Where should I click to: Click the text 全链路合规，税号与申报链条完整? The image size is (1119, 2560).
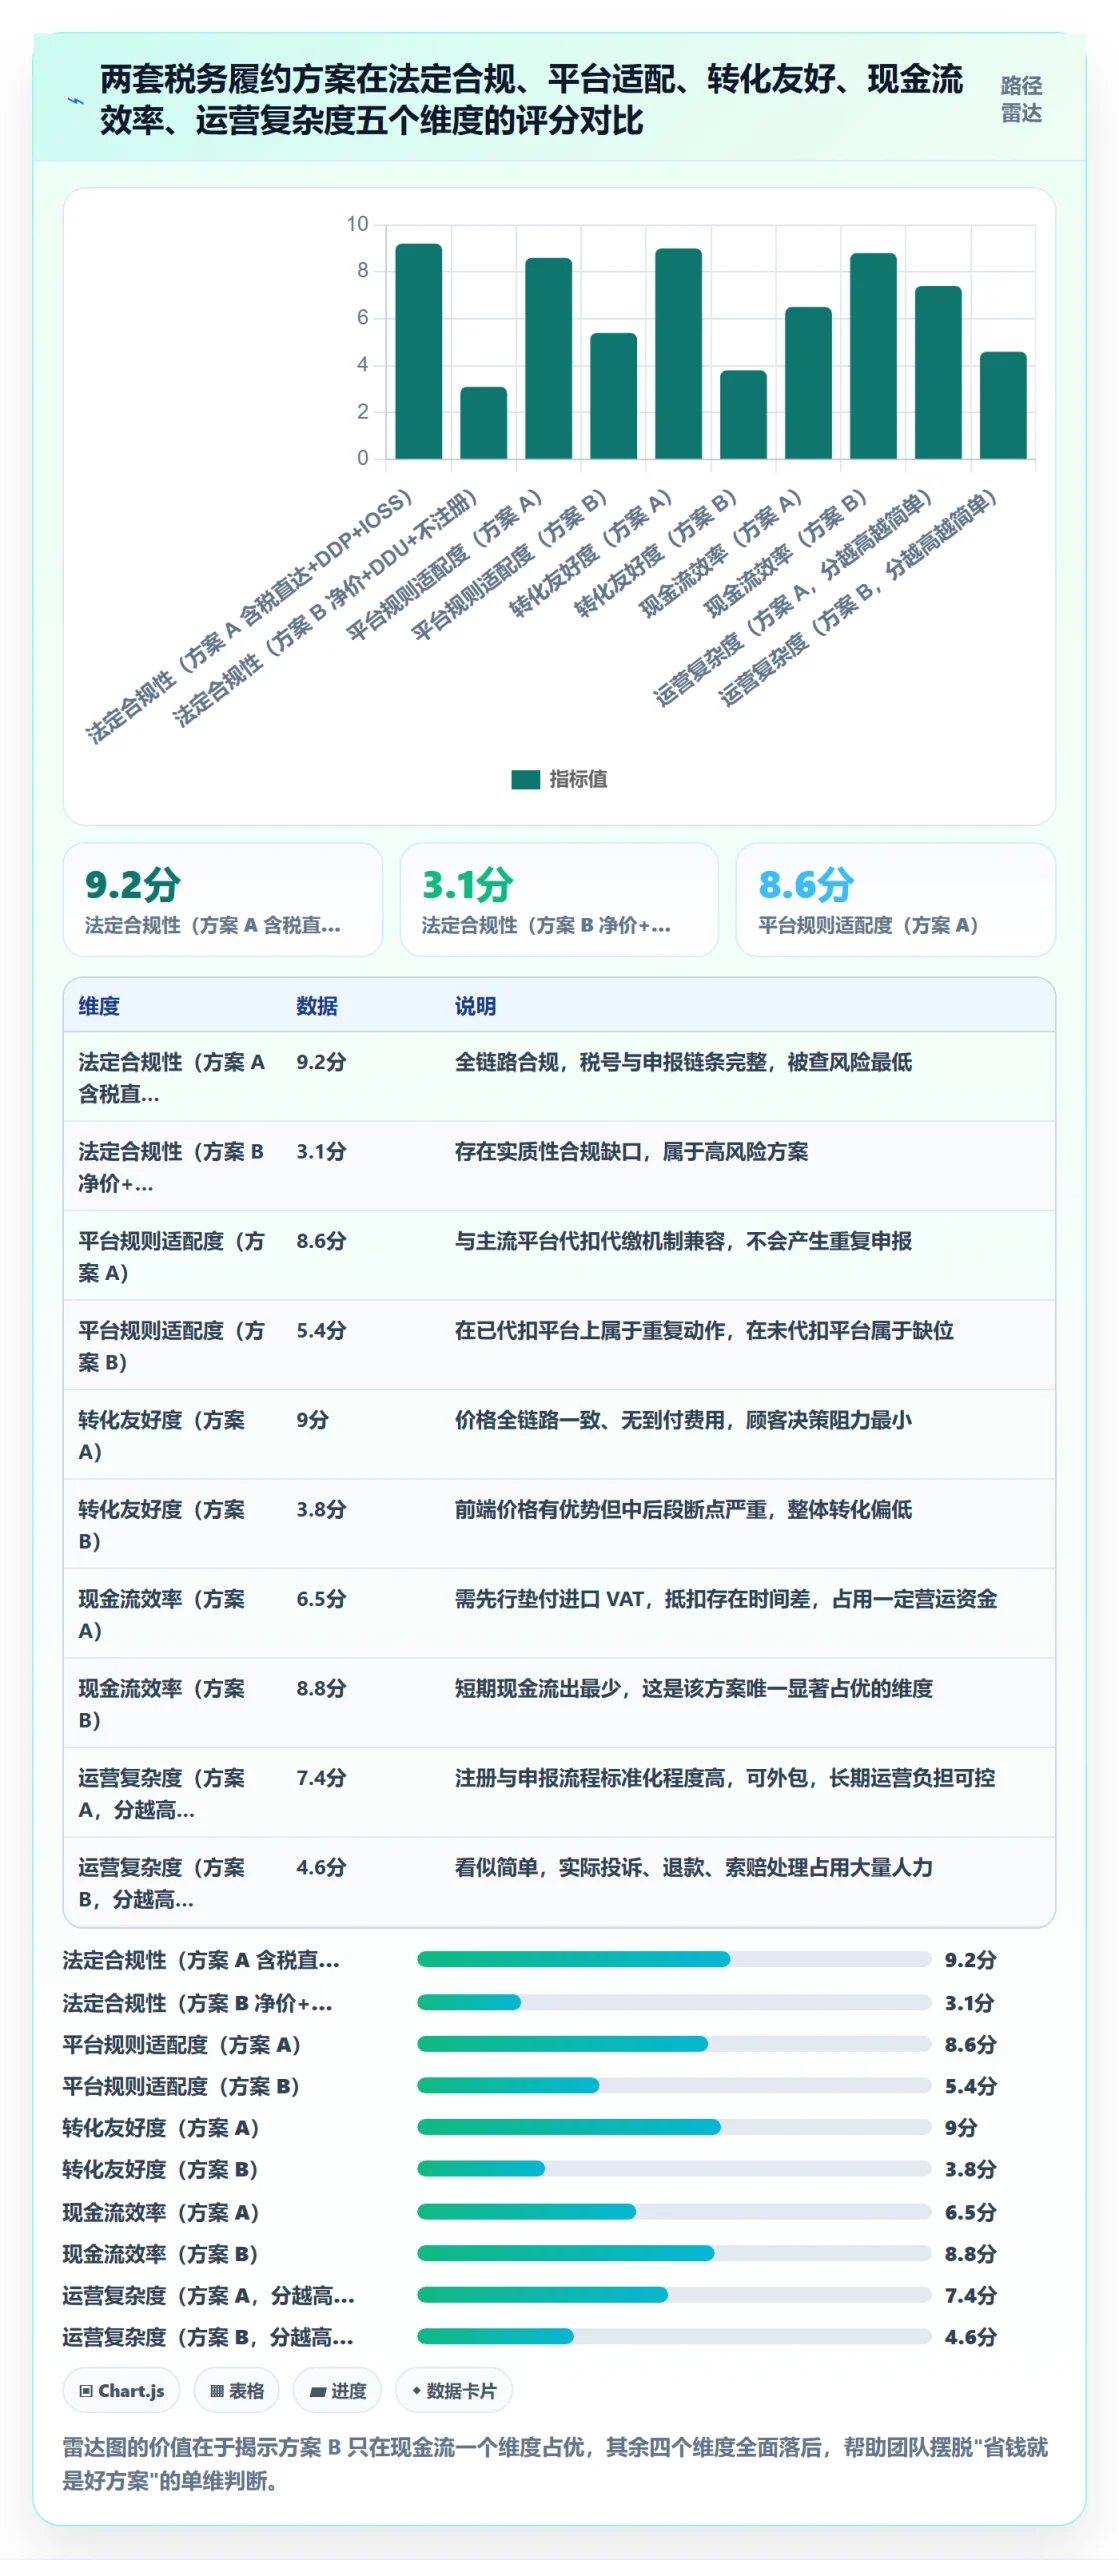coord(611,1062)
